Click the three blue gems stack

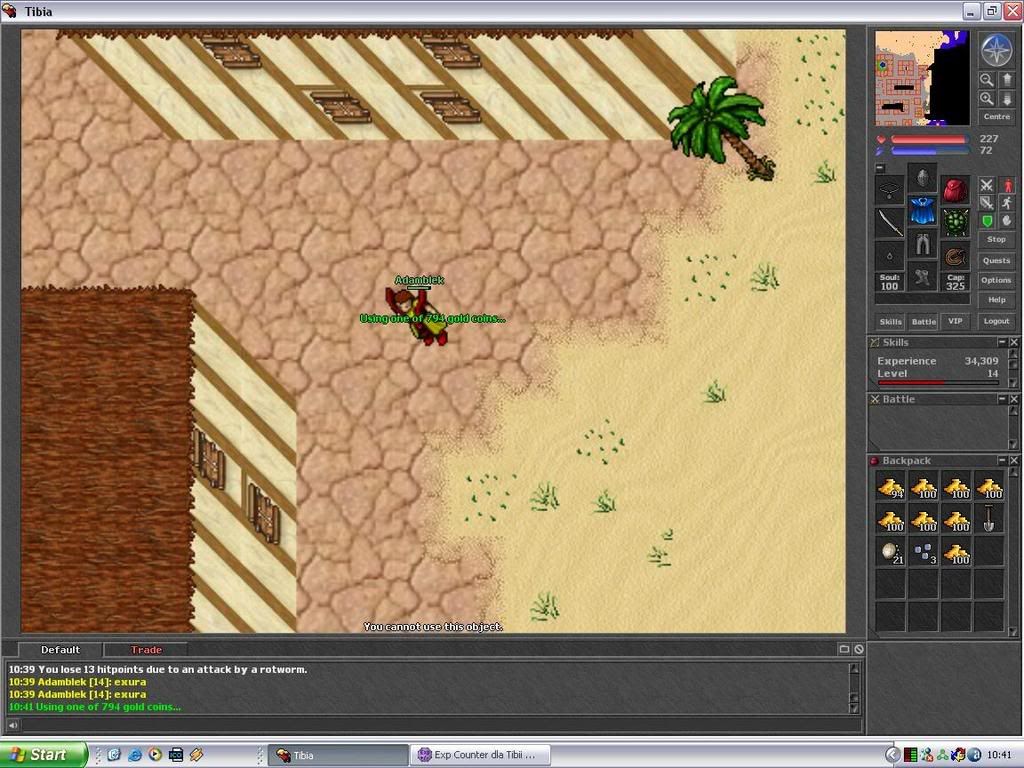[923, 552]
